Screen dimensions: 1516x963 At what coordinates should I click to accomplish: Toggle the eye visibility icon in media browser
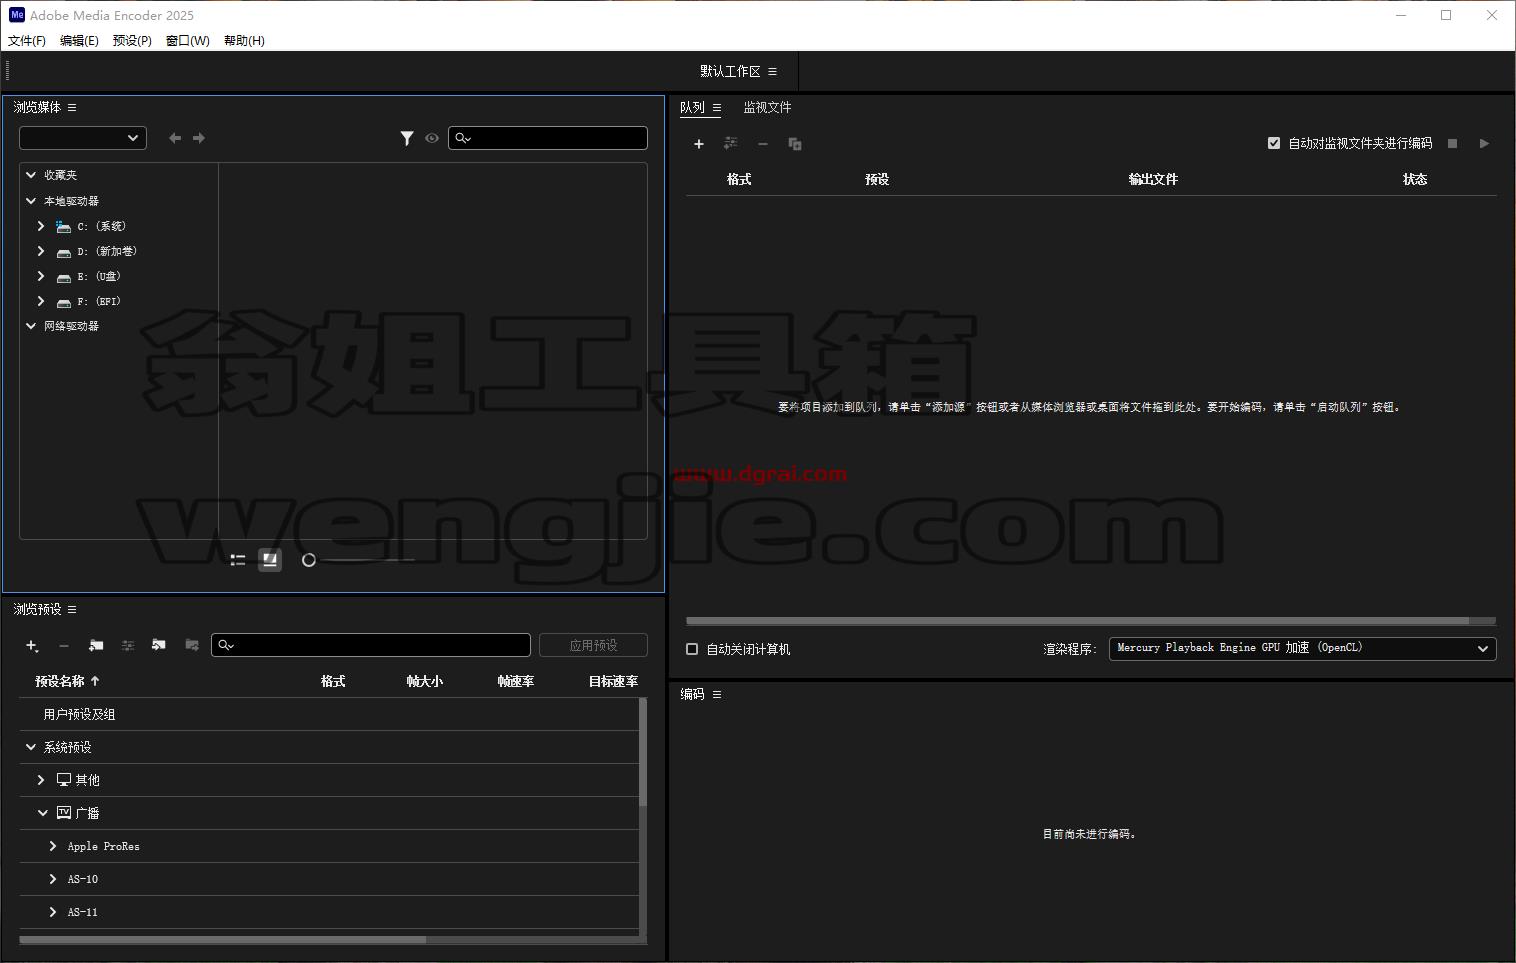point(431,138)
